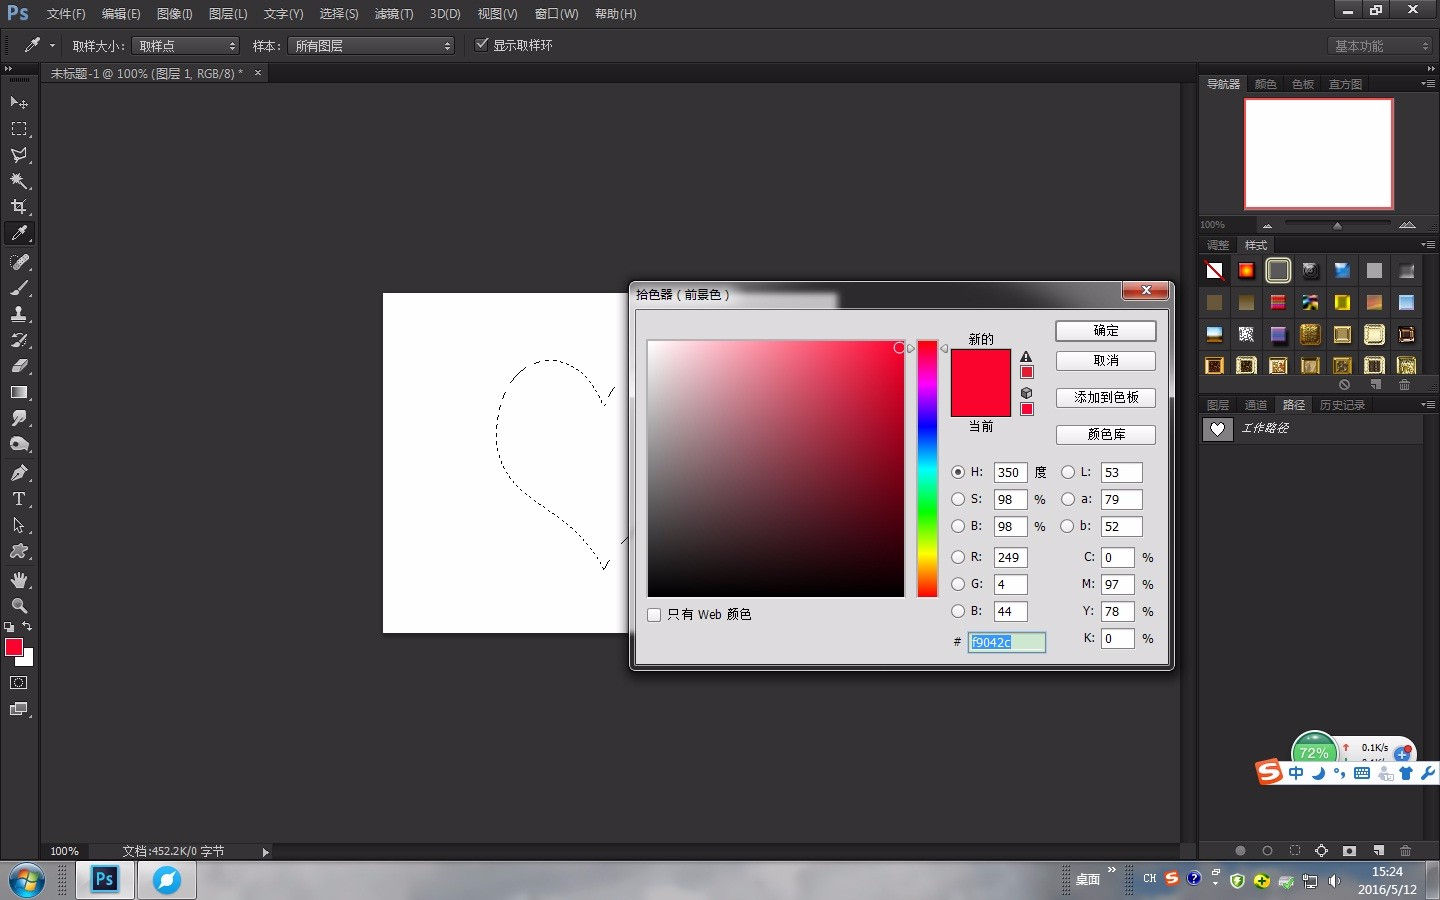
Task: Select the G green radio button
Action: coord(958,584)
